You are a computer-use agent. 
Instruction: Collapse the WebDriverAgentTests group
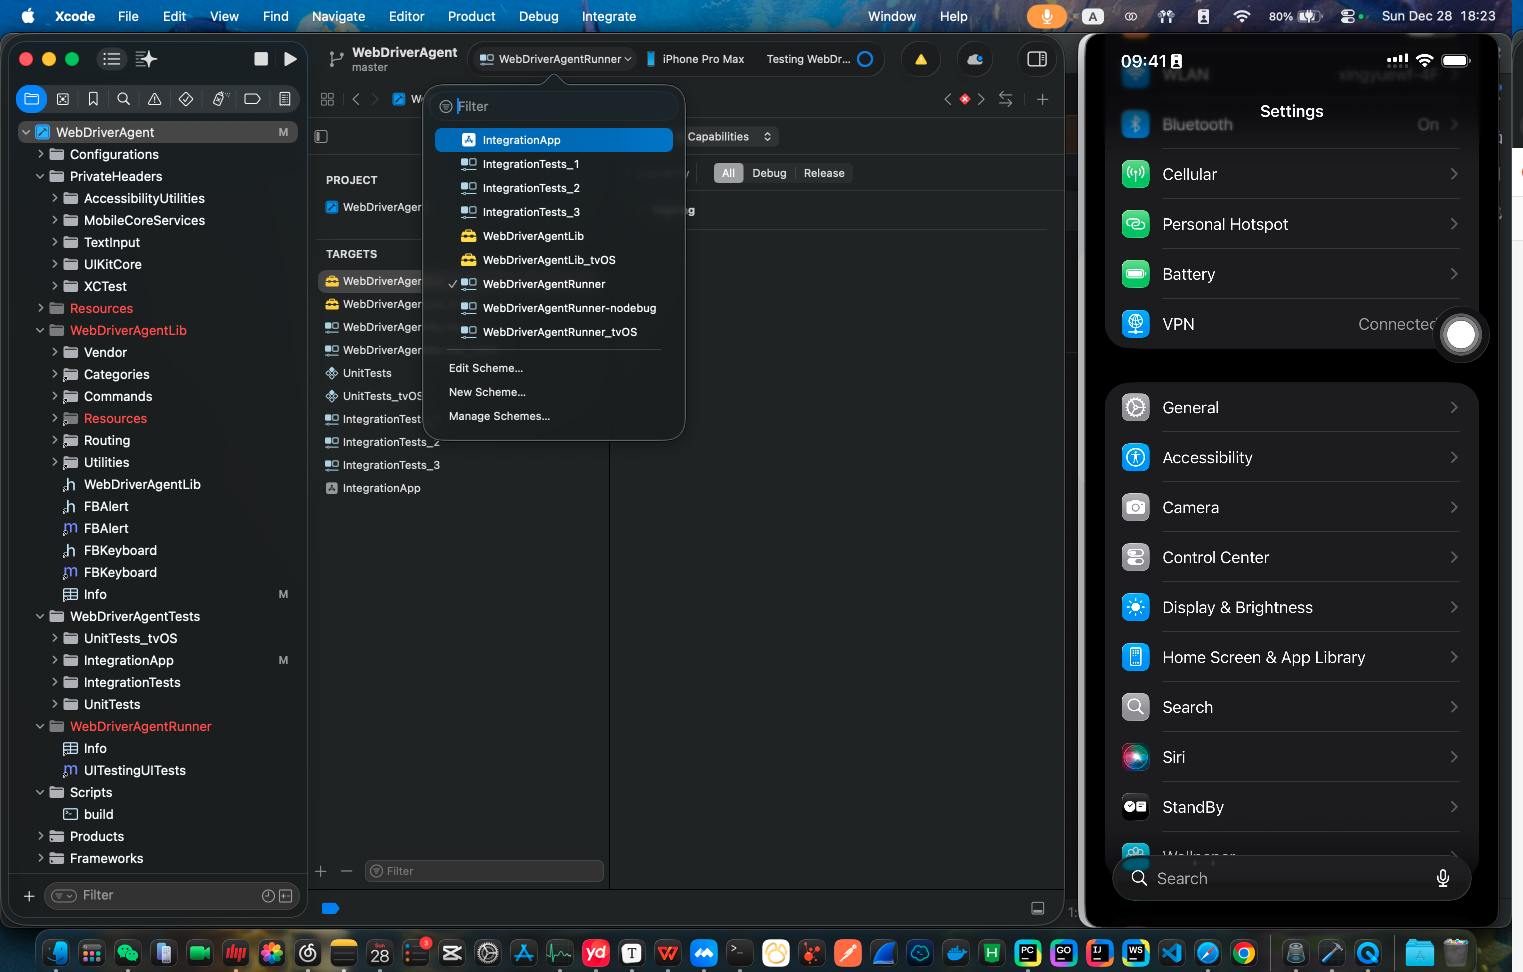(x=40, y=616)
